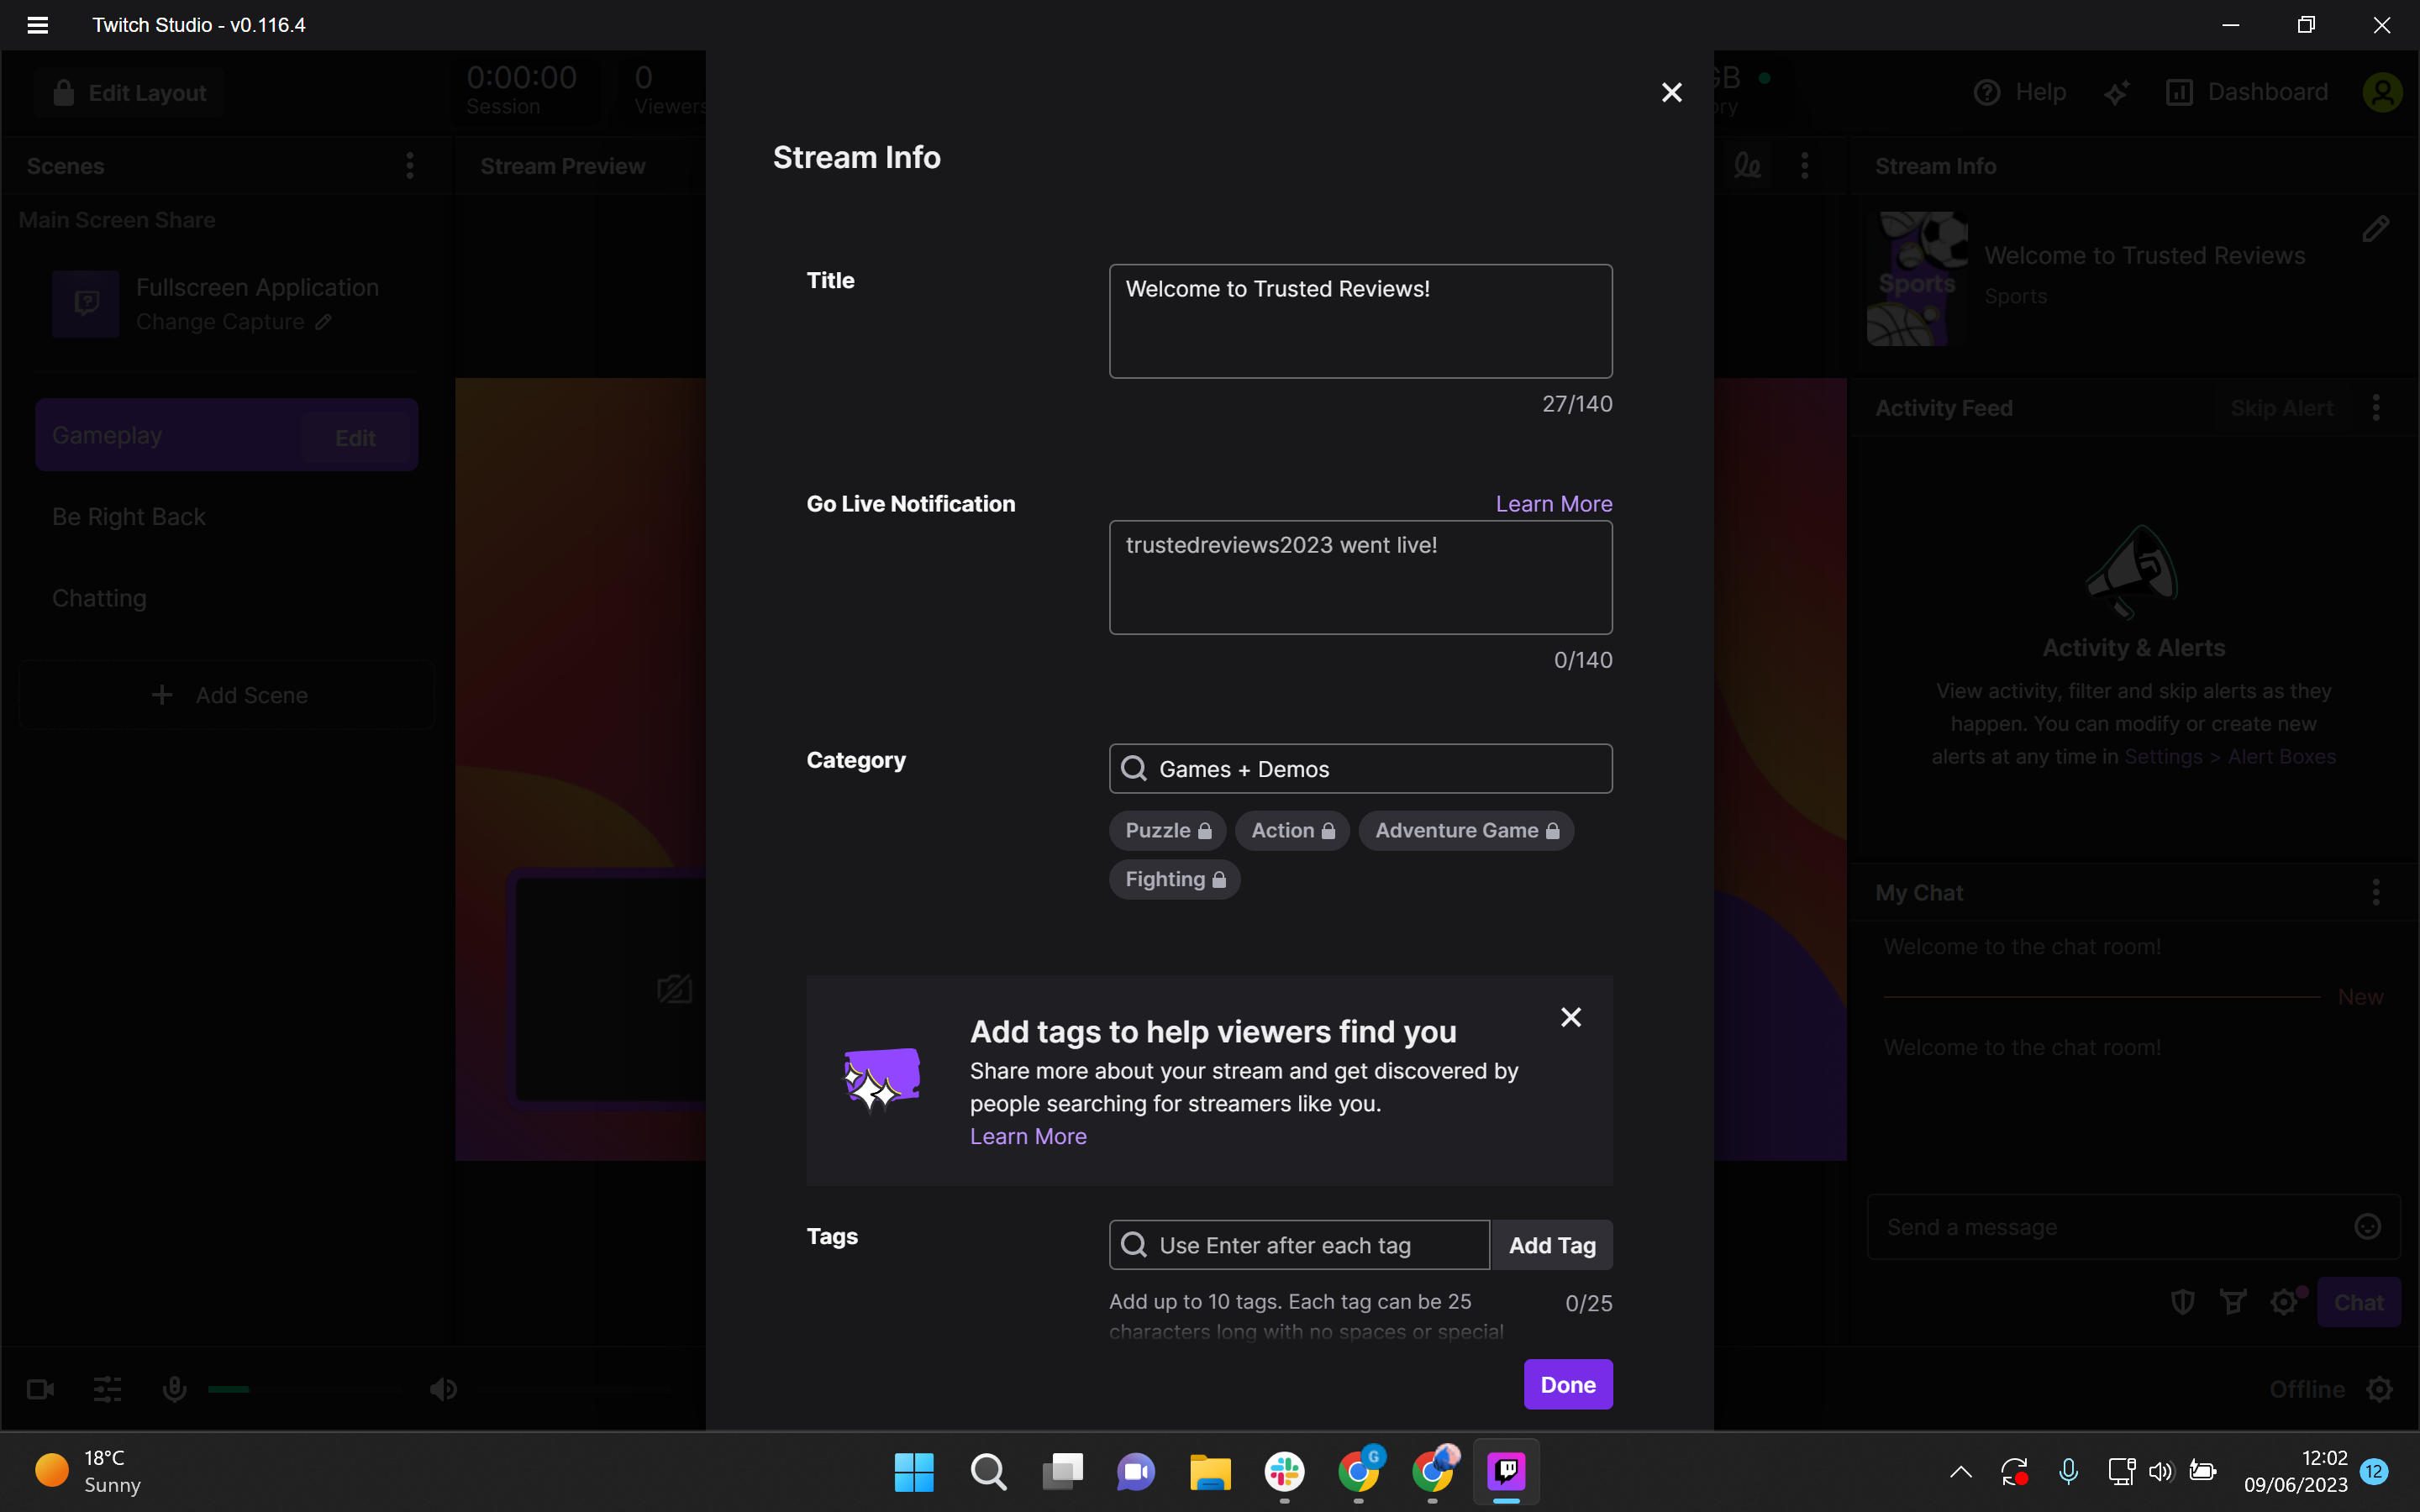Click the microphone level meter
This screenshot has height=1512, width=2420.
click(x=306, y=1389)
